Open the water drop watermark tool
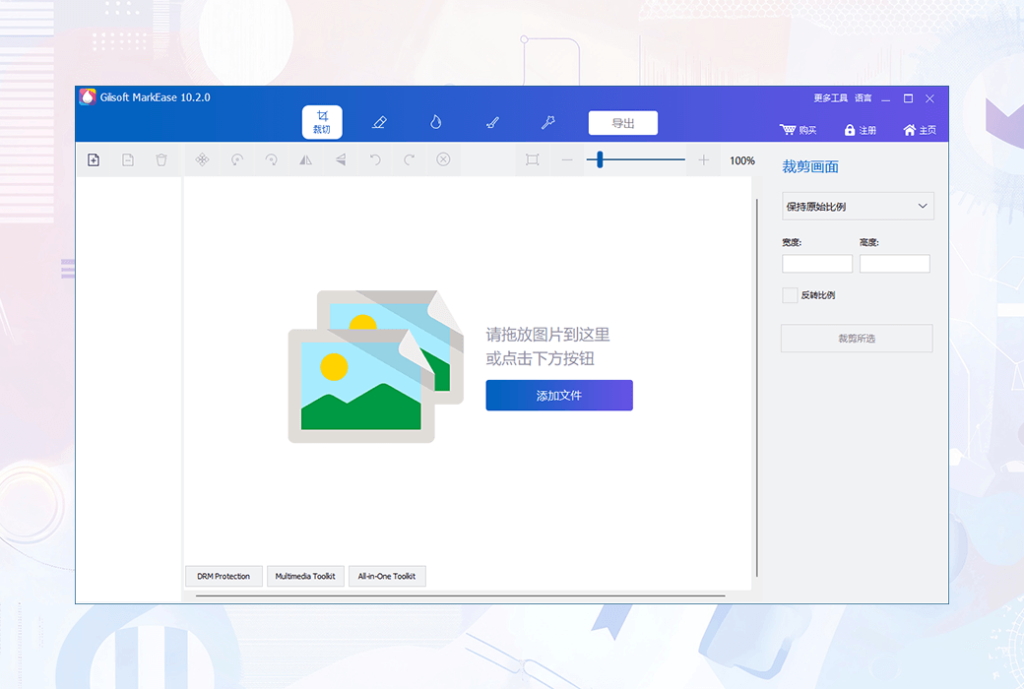The height and width of the screenshot is (689, 1024). 436,122
